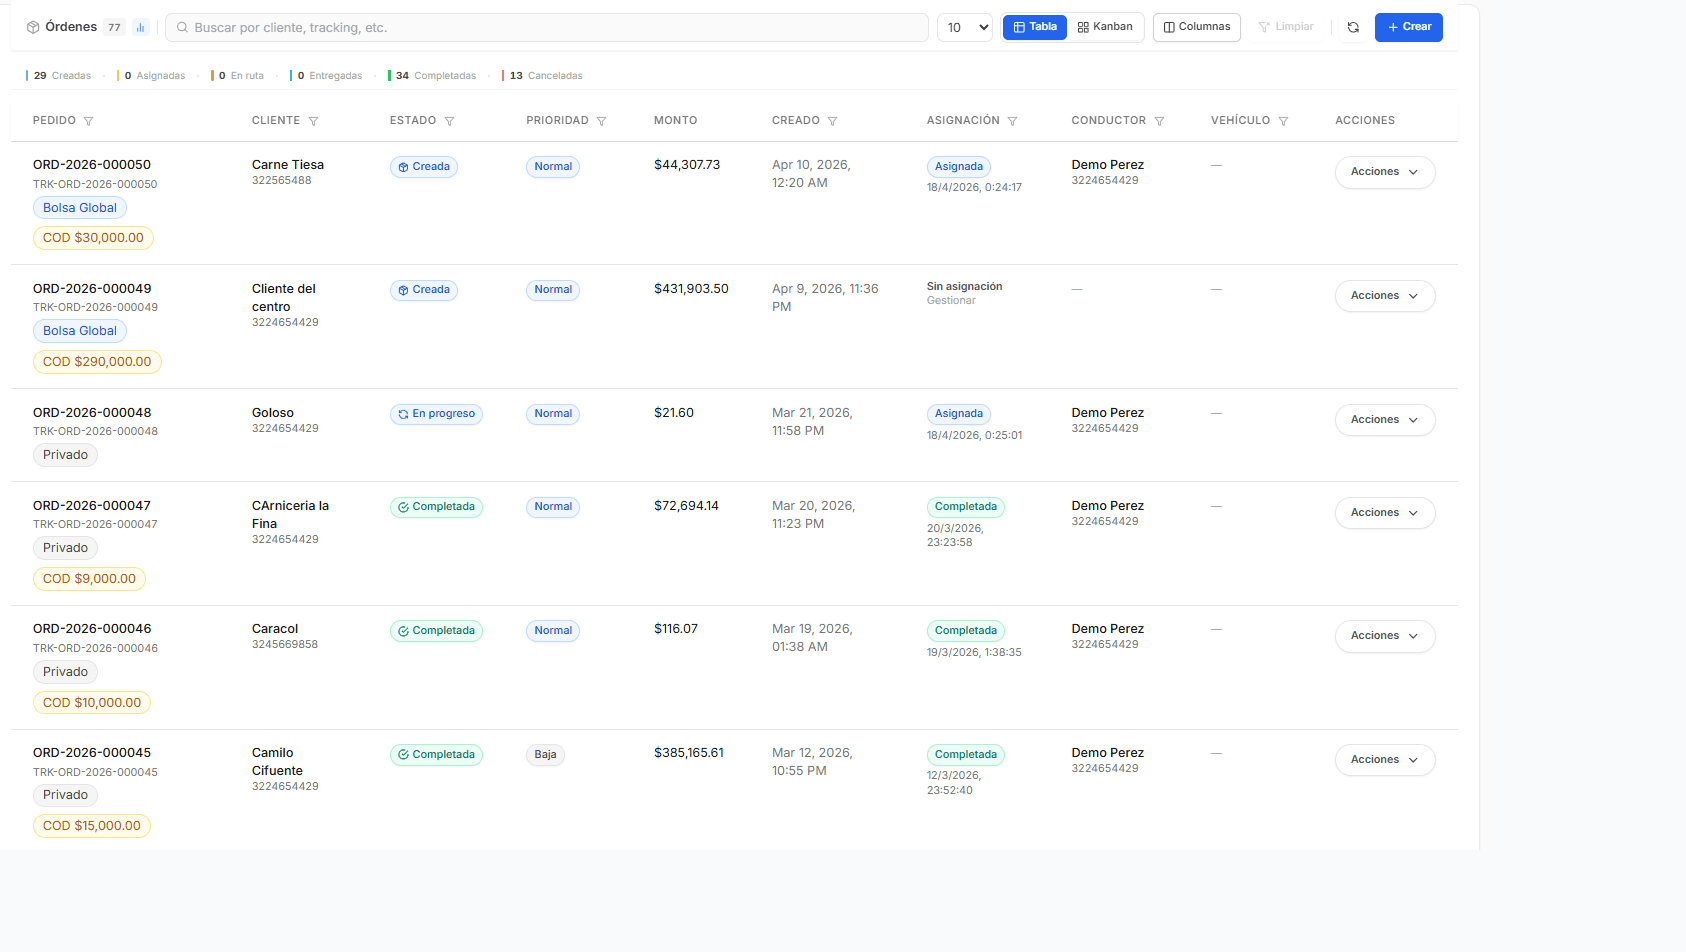Click the Limpiar filters button

(x=1286, y=27)
